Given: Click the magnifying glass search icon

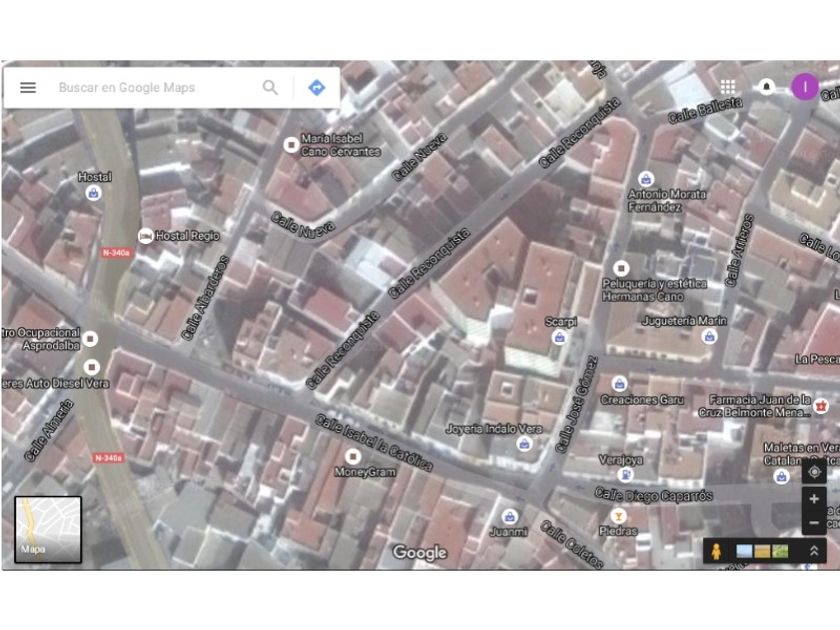Looking at the screenshot, I should pyautogui.click(x=271, y=87).
